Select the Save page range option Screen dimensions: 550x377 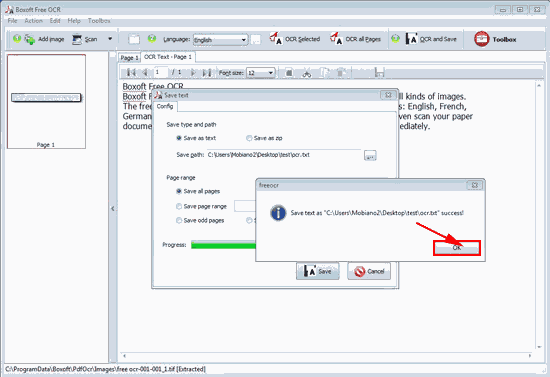click(179, 206)
